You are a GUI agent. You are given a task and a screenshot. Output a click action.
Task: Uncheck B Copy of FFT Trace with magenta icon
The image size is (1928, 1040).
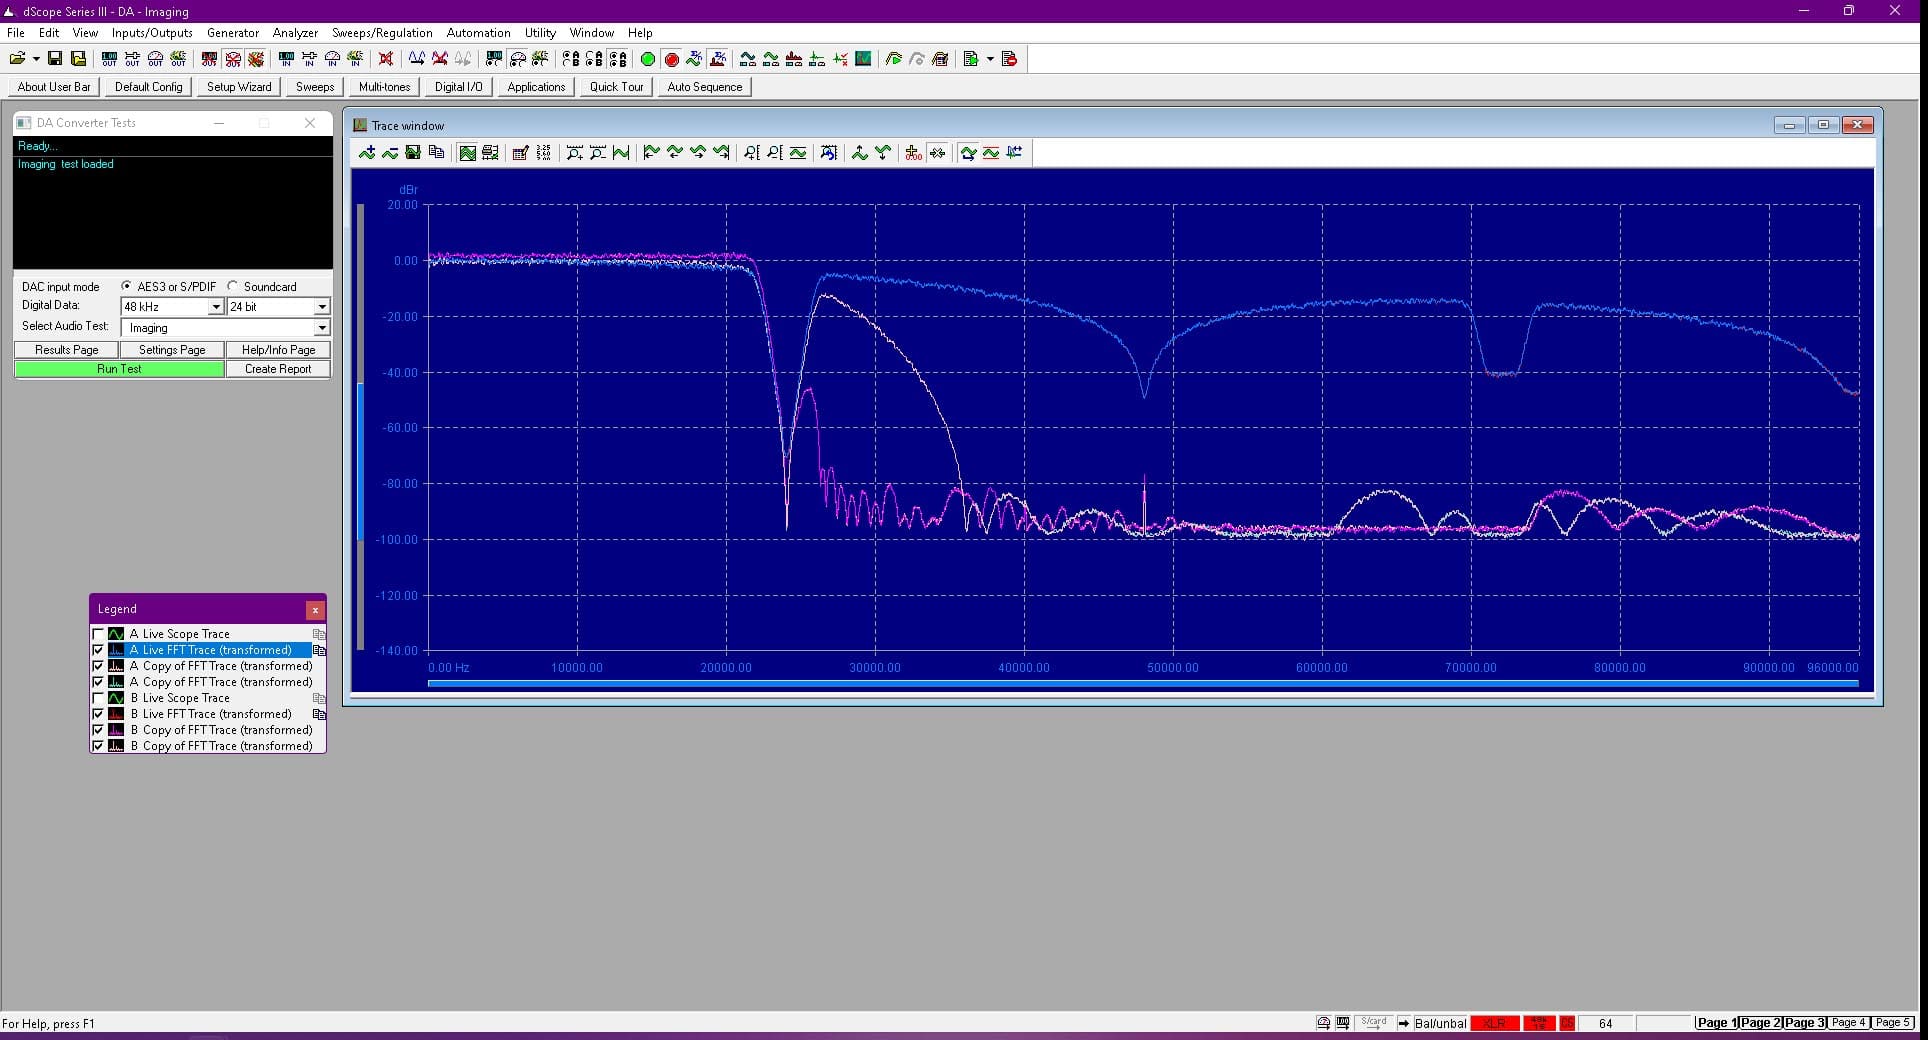click(98, 730)
